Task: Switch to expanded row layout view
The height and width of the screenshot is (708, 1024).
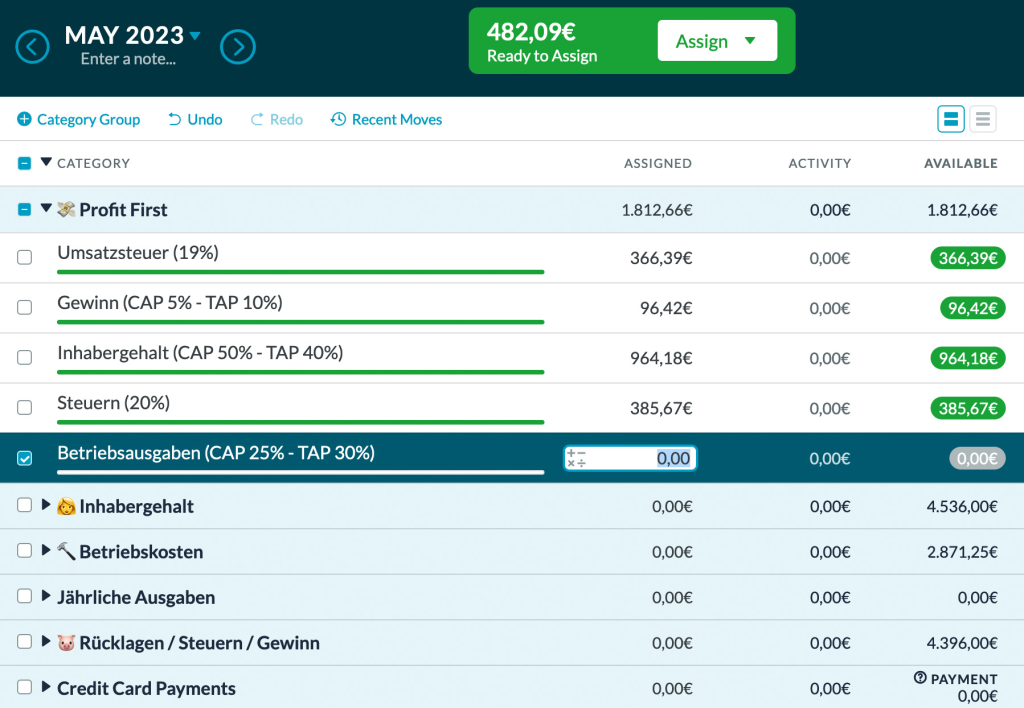Action: [950, 120]
